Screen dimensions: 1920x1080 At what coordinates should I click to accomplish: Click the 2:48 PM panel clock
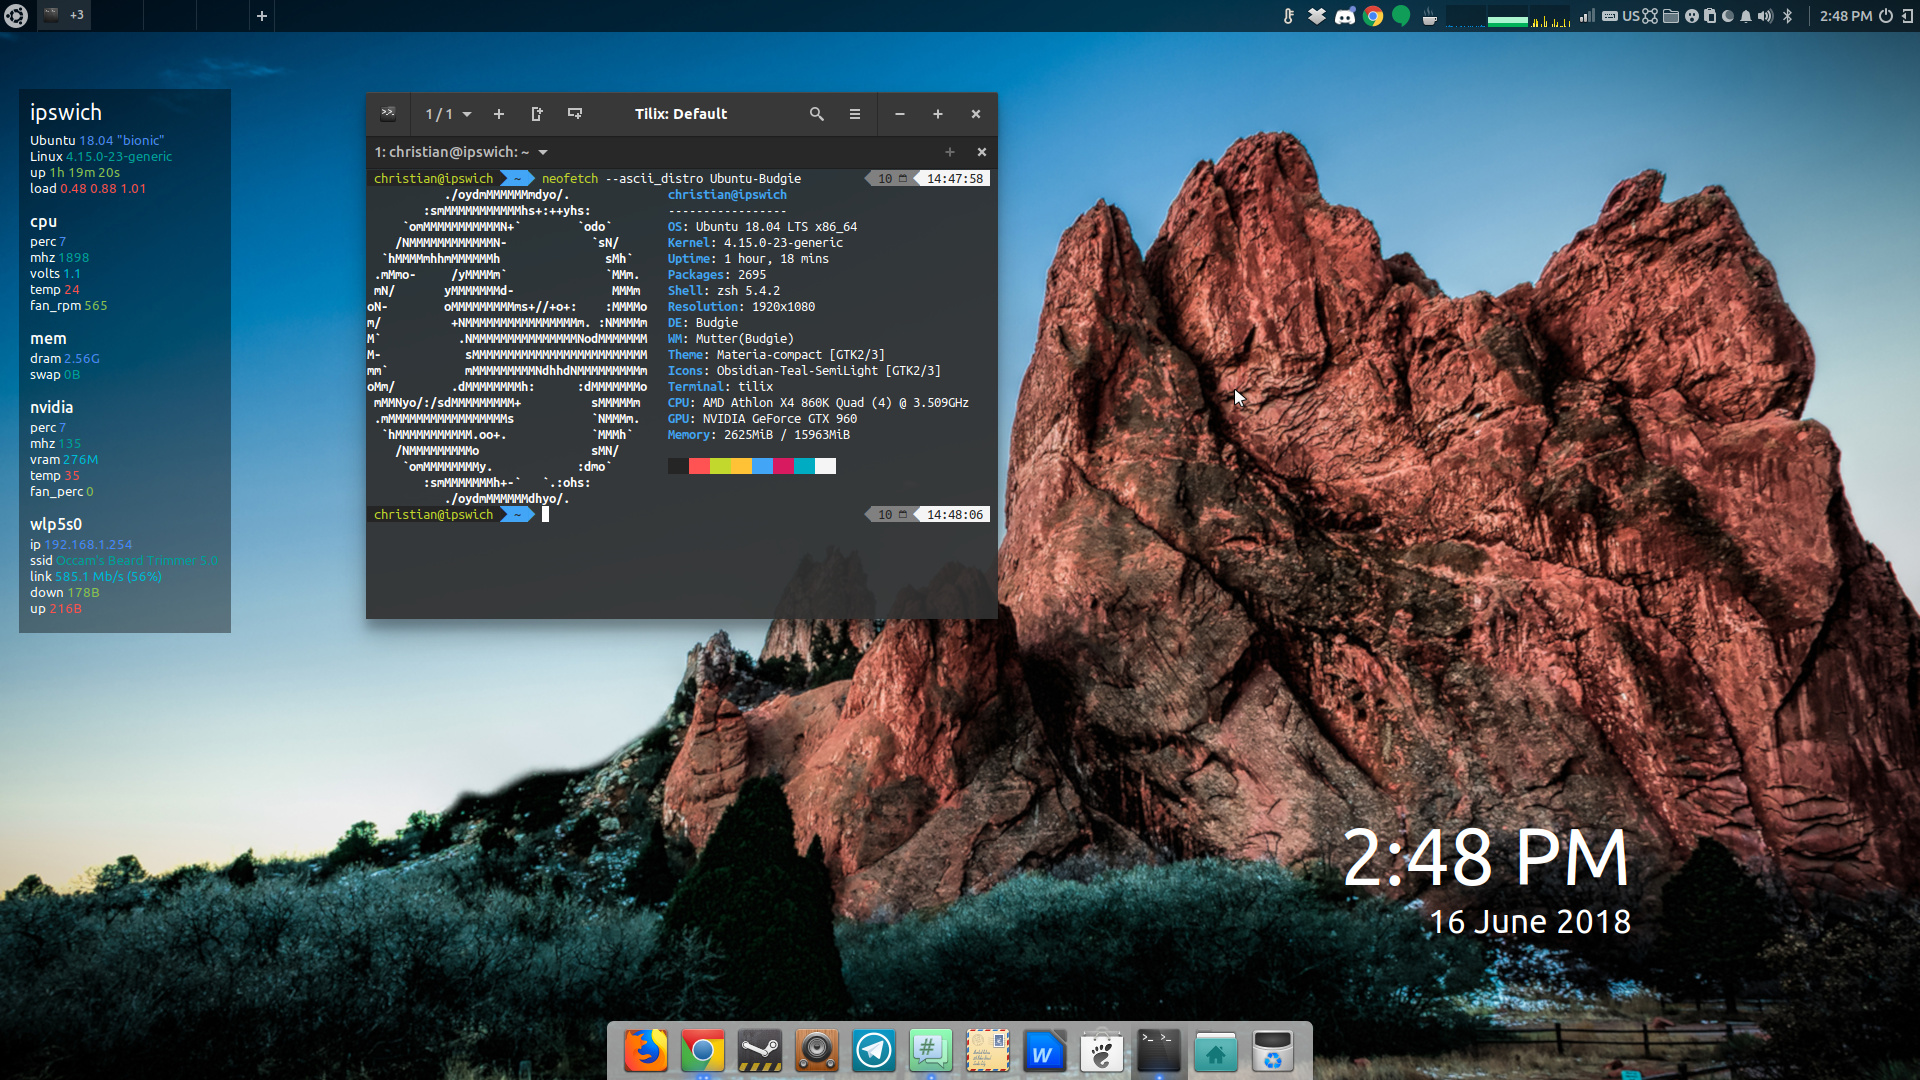(x=1845, y=16)
